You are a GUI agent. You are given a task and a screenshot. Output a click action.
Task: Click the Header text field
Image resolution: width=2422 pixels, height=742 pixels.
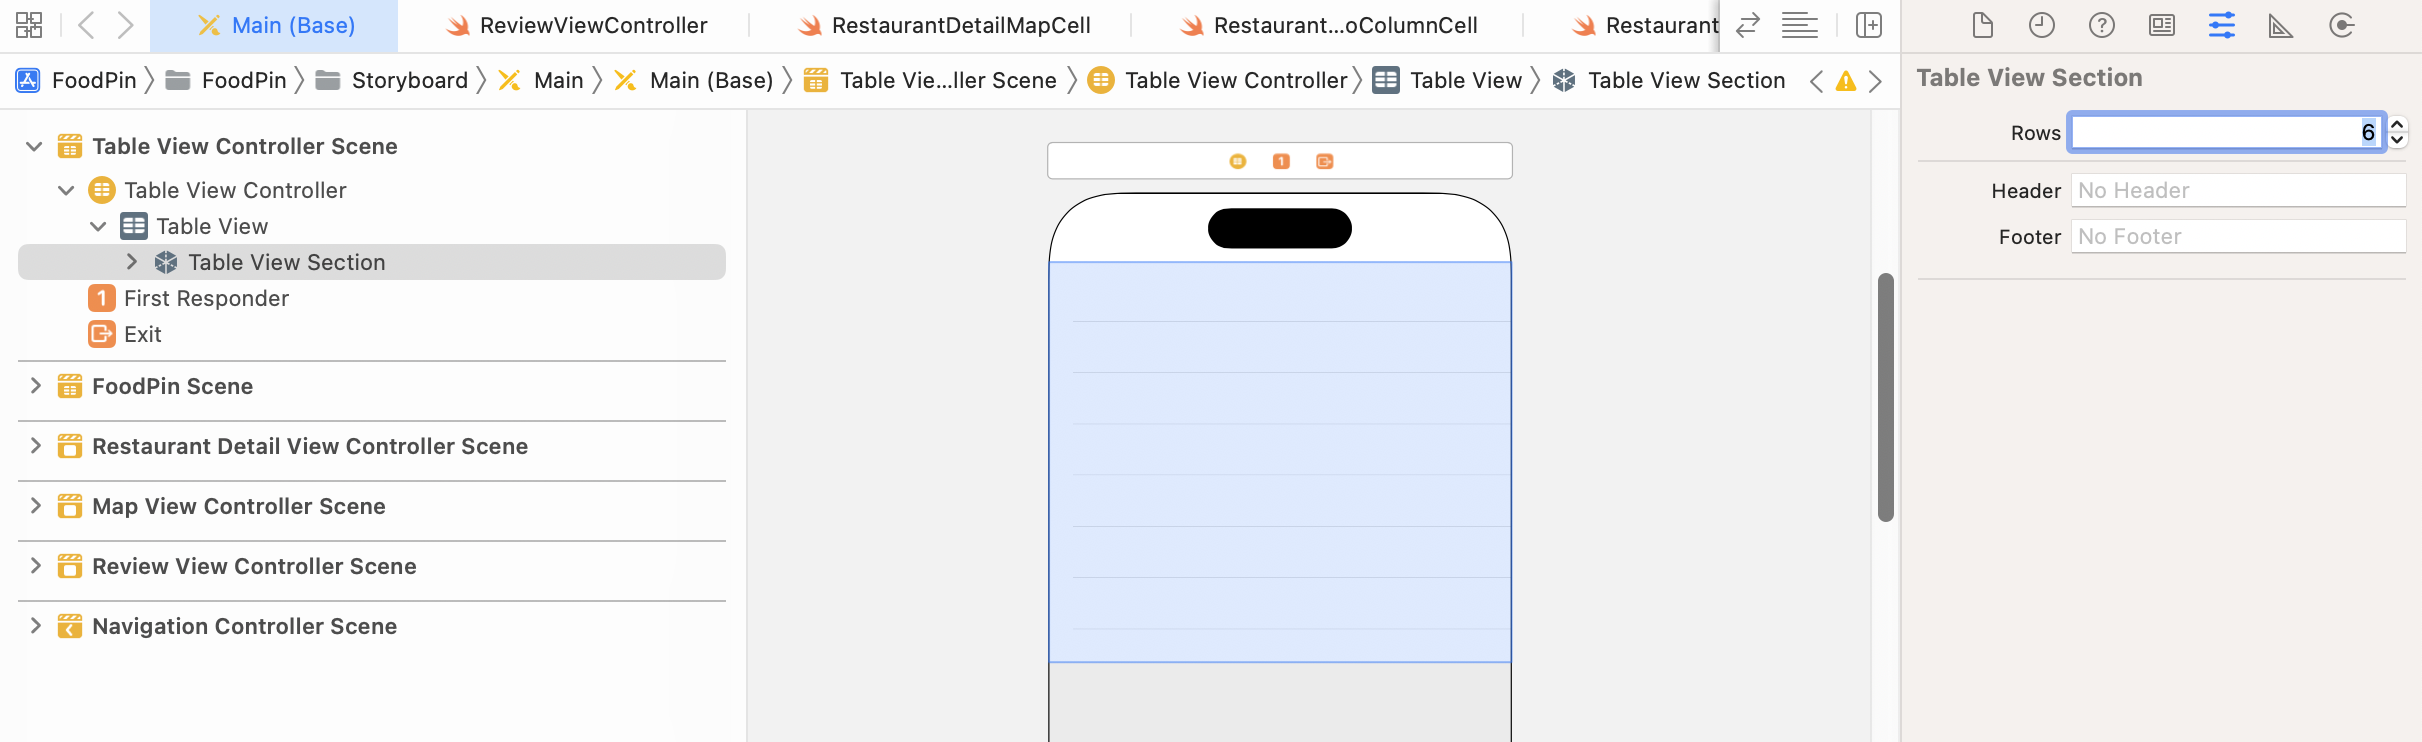coord(2237,190)
